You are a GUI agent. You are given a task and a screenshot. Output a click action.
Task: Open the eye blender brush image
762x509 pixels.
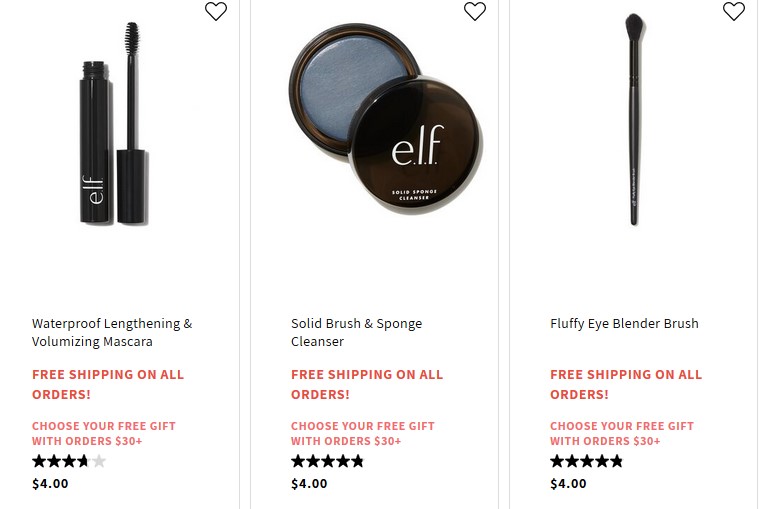tap(634, 120)
